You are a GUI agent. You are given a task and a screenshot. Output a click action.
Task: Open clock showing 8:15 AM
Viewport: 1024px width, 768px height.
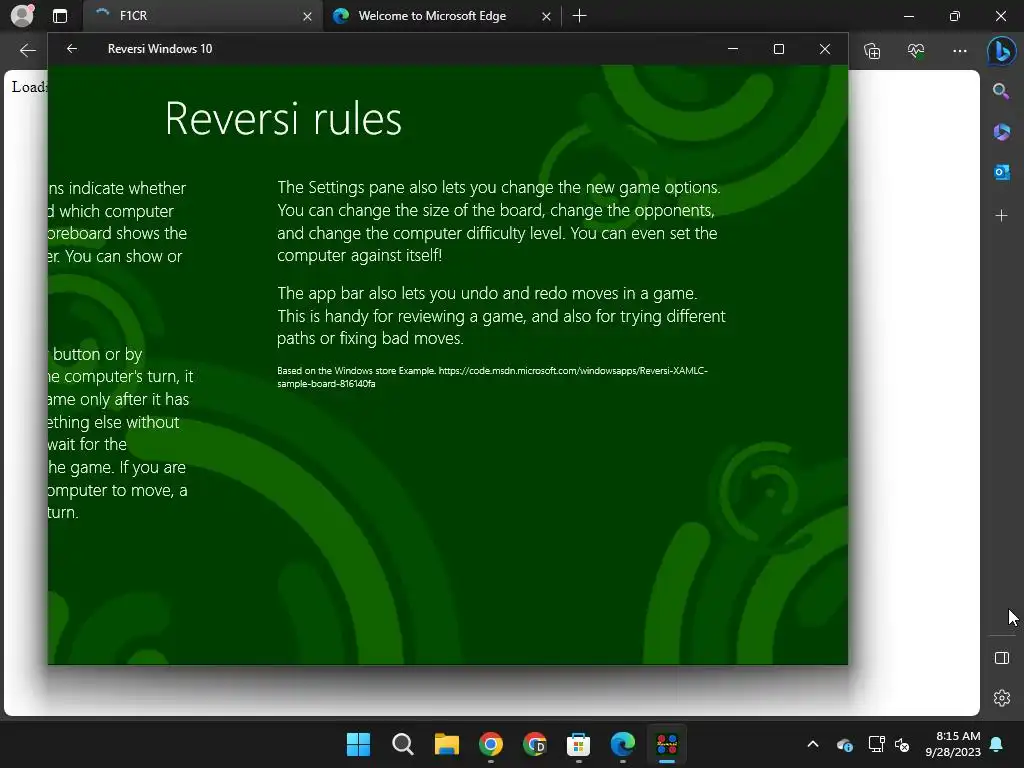(x=953, y=744)
